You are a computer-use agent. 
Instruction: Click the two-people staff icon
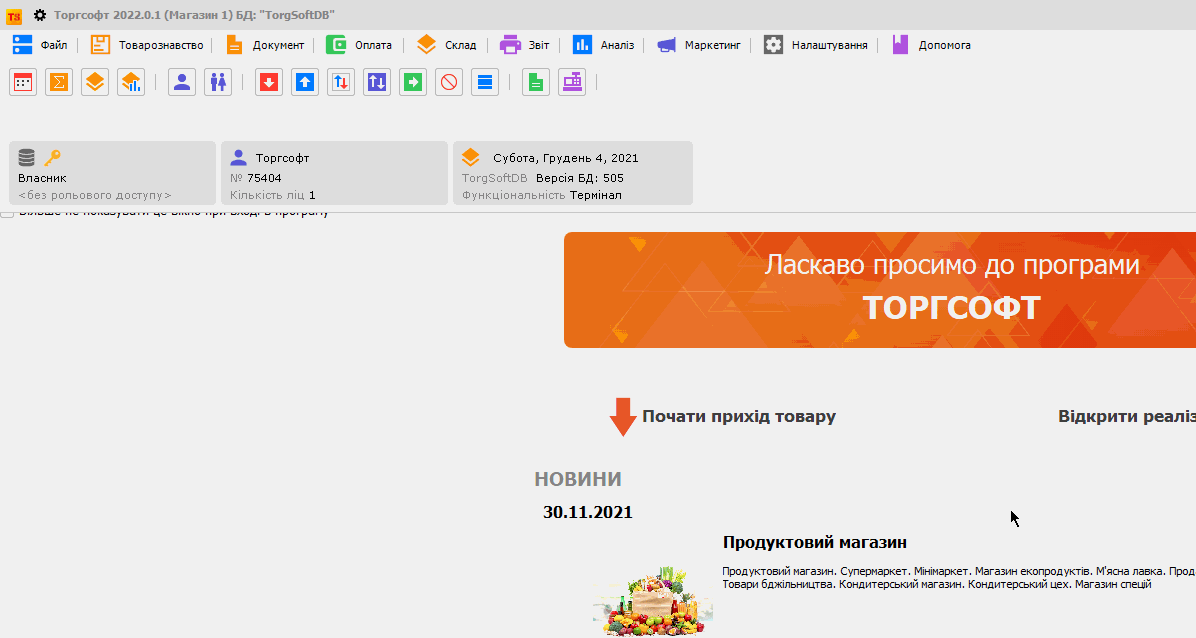(x=218, y=82)
